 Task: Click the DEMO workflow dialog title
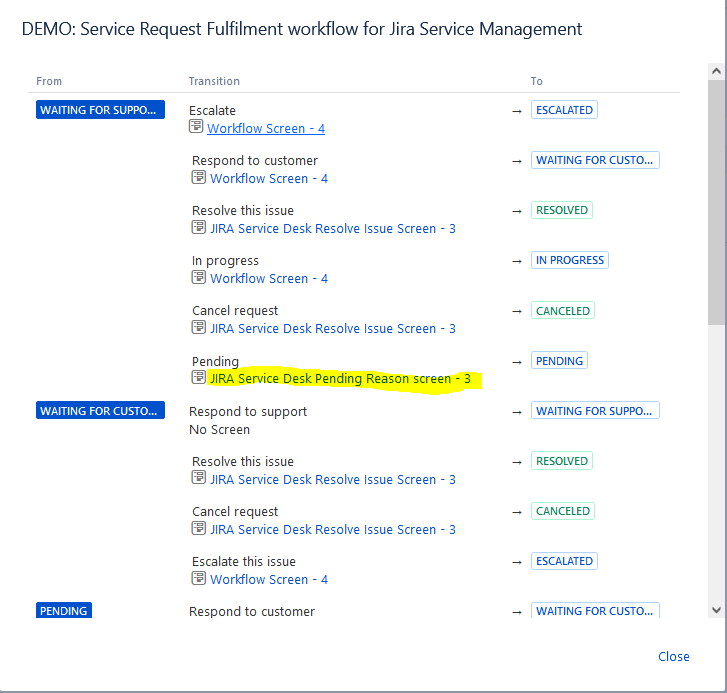[x=302, y=29]
